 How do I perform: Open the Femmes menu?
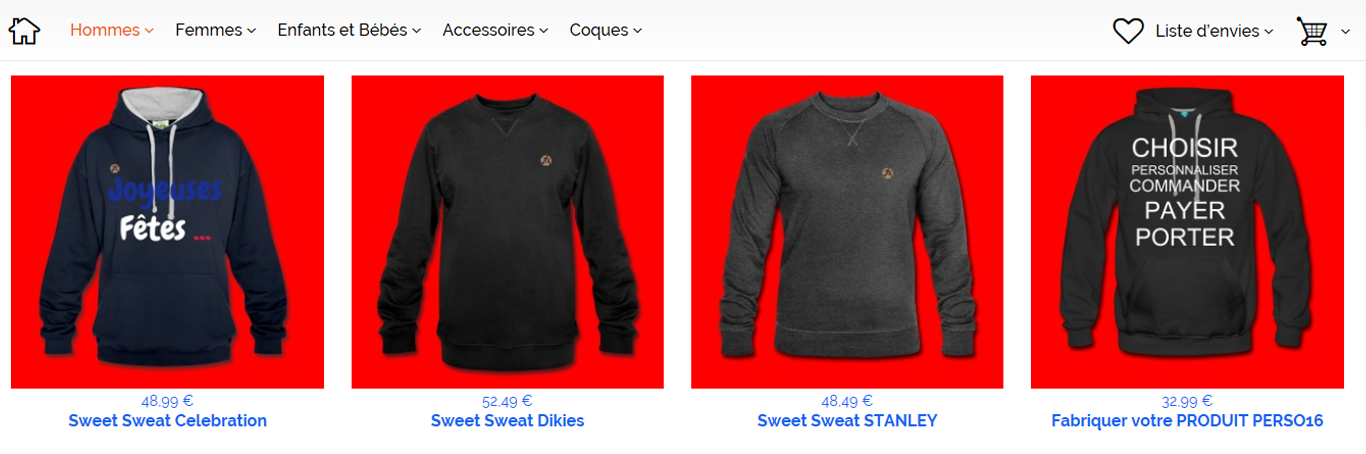click(215, 30)
